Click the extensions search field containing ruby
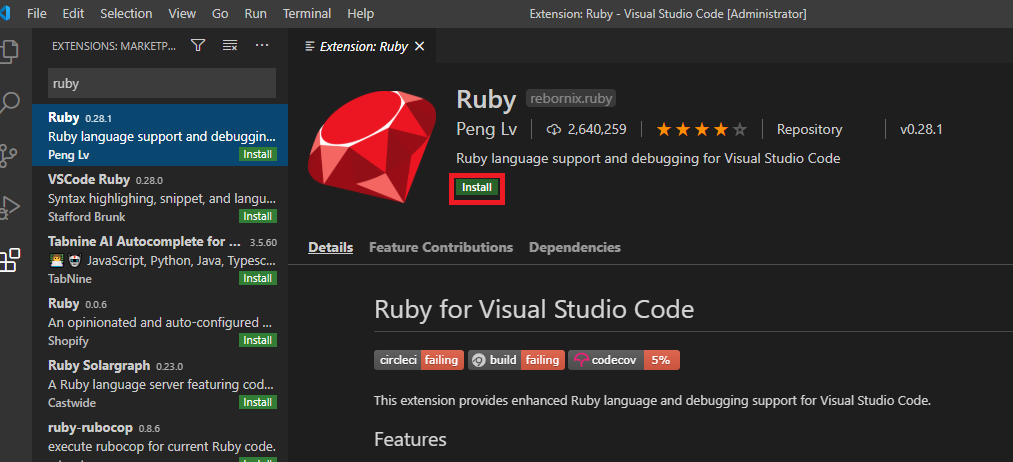This screenshot has width=1013, height=462. 160,84
